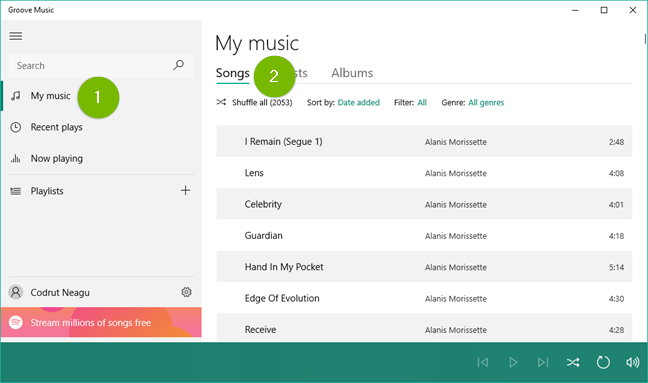Click Alanis Morissette artist in Lens row

(456, 173)
